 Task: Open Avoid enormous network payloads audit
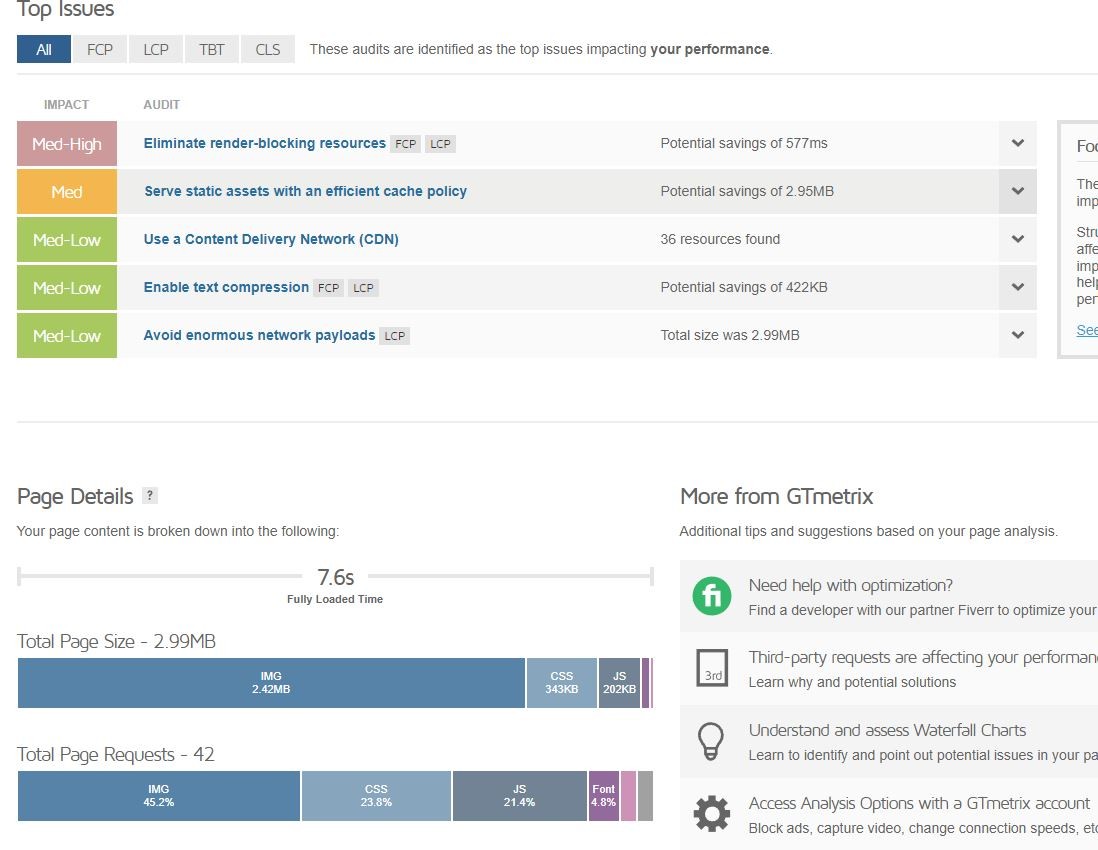click(x=259, y=335)
